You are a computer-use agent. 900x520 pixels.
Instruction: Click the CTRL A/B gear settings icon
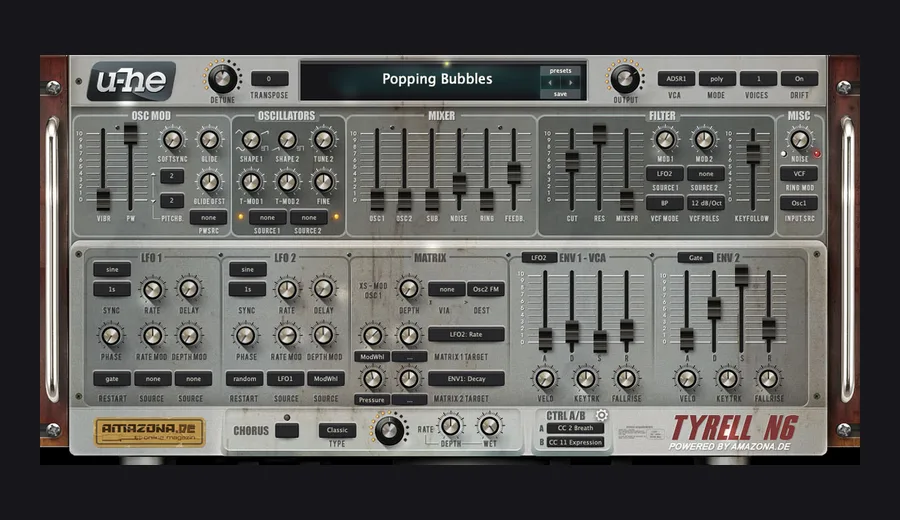click(x=601, y=414)
